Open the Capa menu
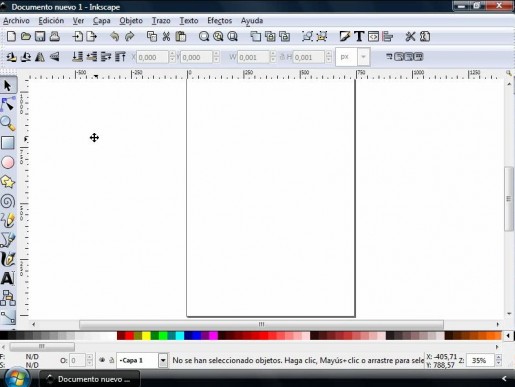The image size is (515, 387). [101, 21]
